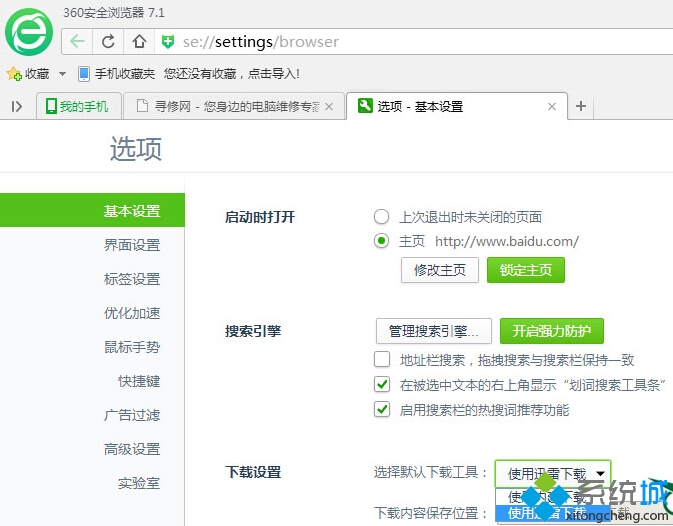
Task: Click the back navigation arrow
Action: point(78,42)
